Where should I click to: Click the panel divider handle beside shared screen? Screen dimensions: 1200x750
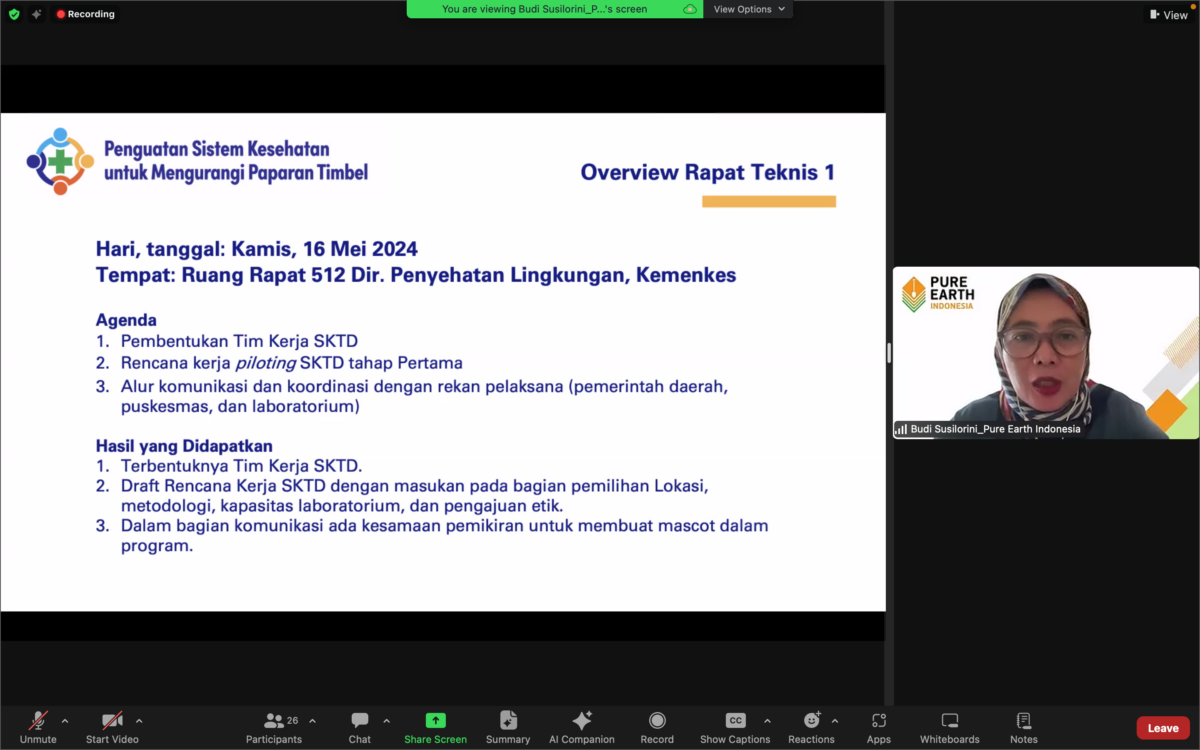pyautogui.click(x=888, y=352)
